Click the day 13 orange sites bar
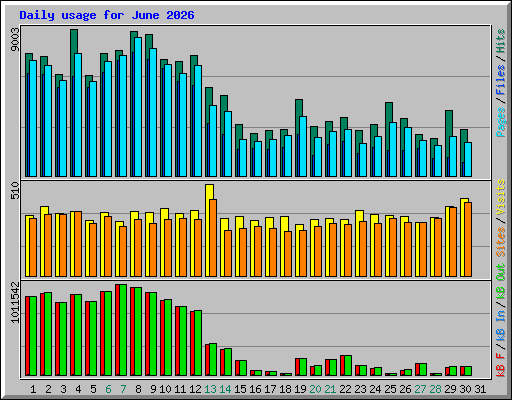Viewport: 512px width, 400px height. pos(213,238)
